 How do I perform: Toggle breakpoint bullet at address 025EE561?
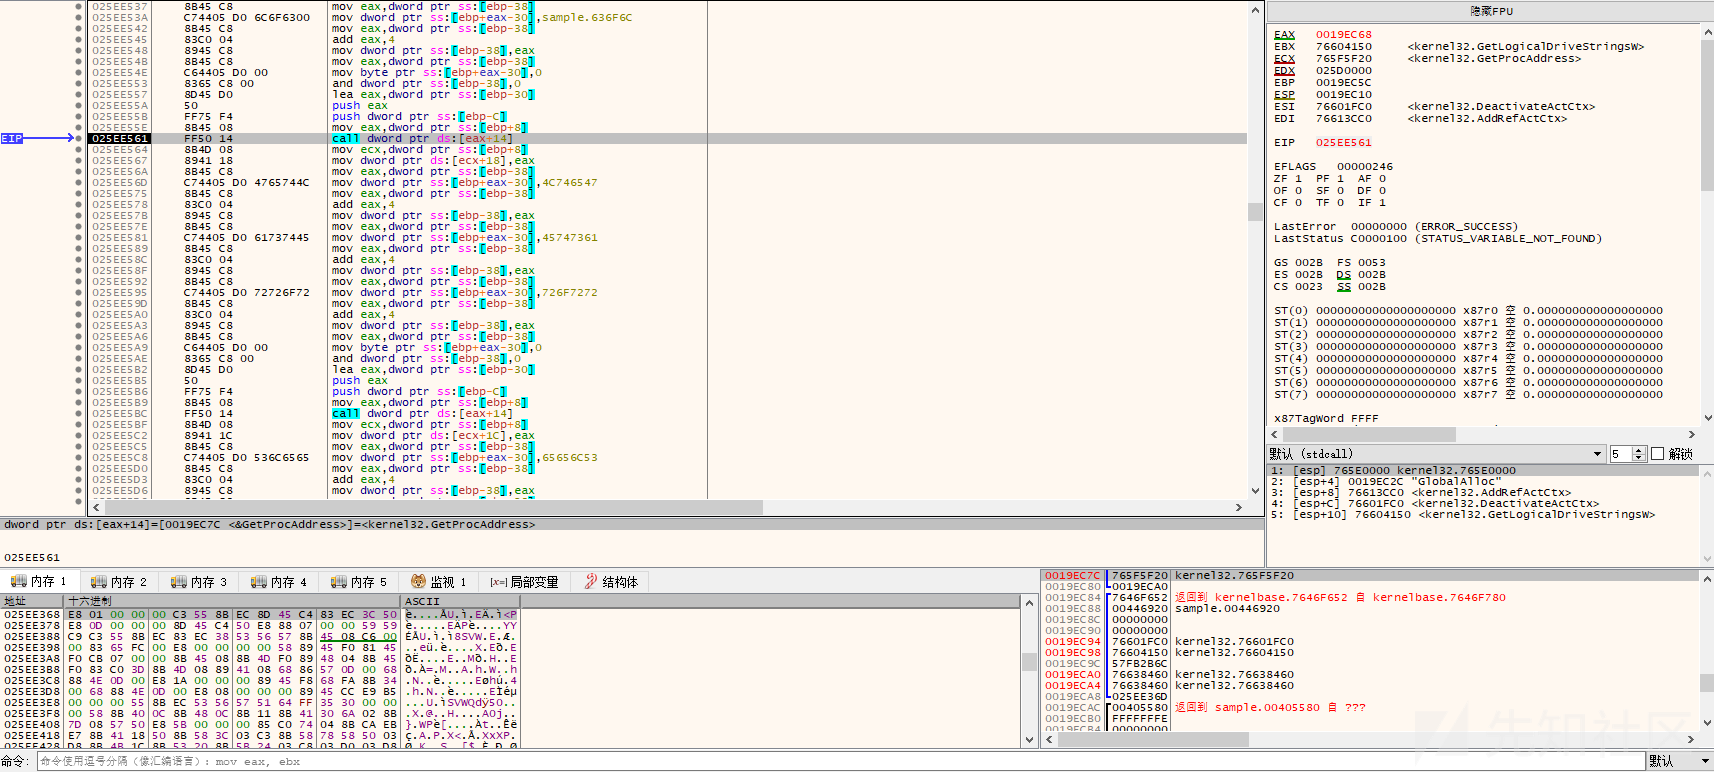79,139
